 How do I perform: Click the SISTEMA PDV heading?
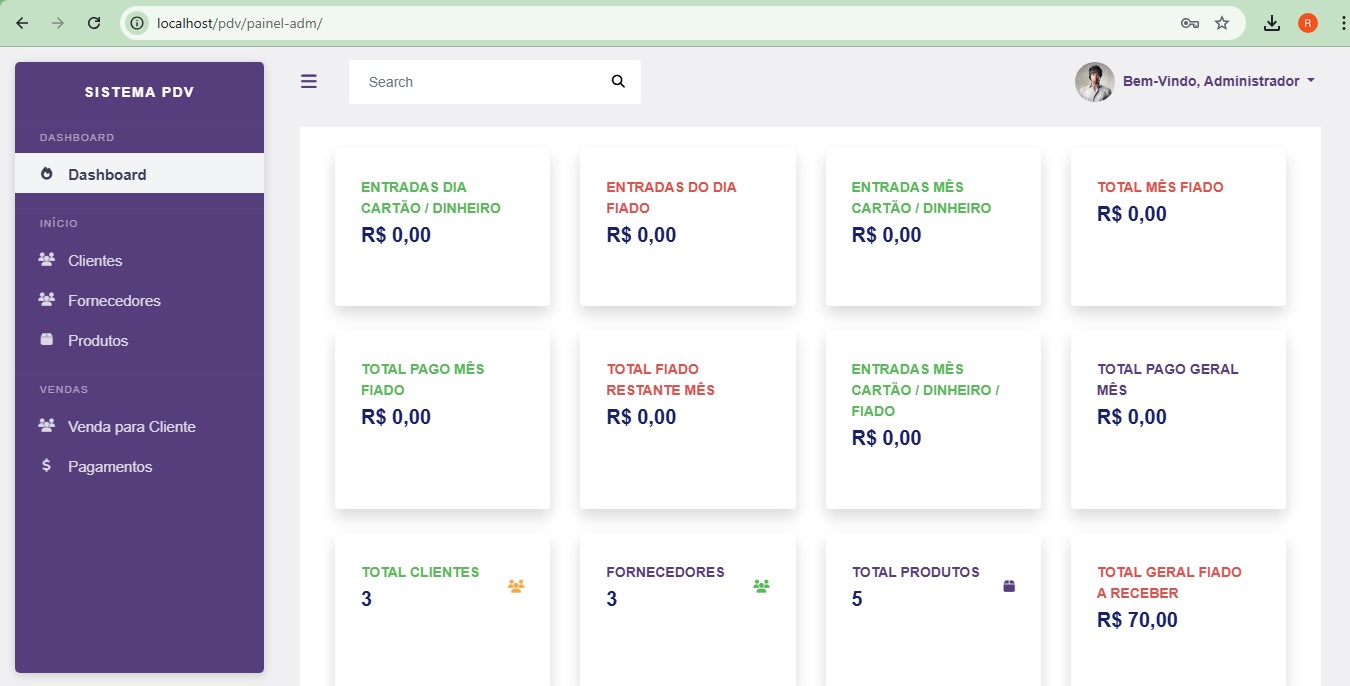click(138, 91)
